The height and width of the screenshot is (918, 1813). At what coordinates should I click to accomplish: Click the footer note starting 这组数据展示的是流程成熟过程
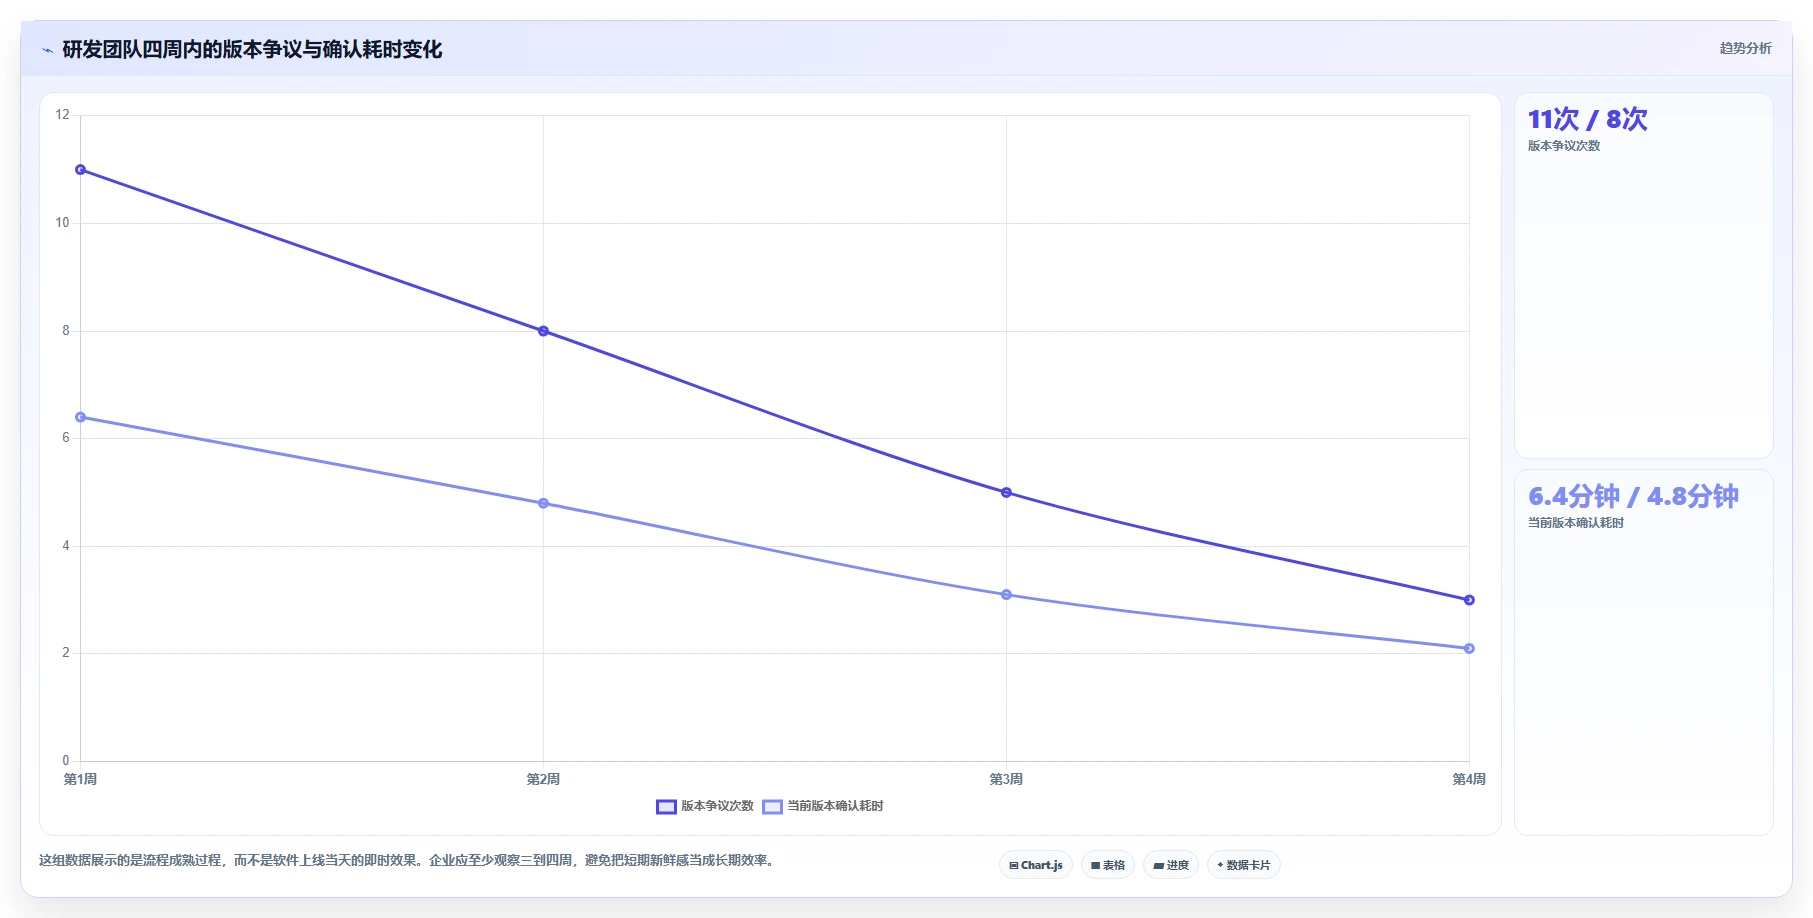tap(408, 860)
